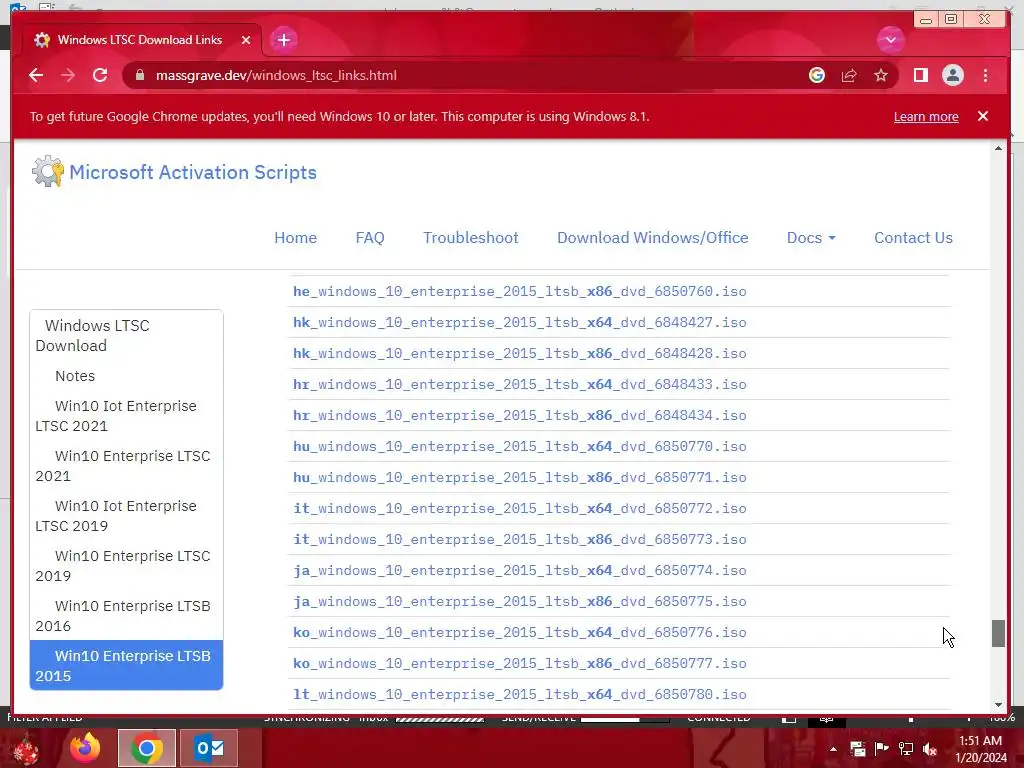Download hk x86 dvd_6848428 iso
This screenshot has width=1024, height=768.
click(x=520, y=353)
